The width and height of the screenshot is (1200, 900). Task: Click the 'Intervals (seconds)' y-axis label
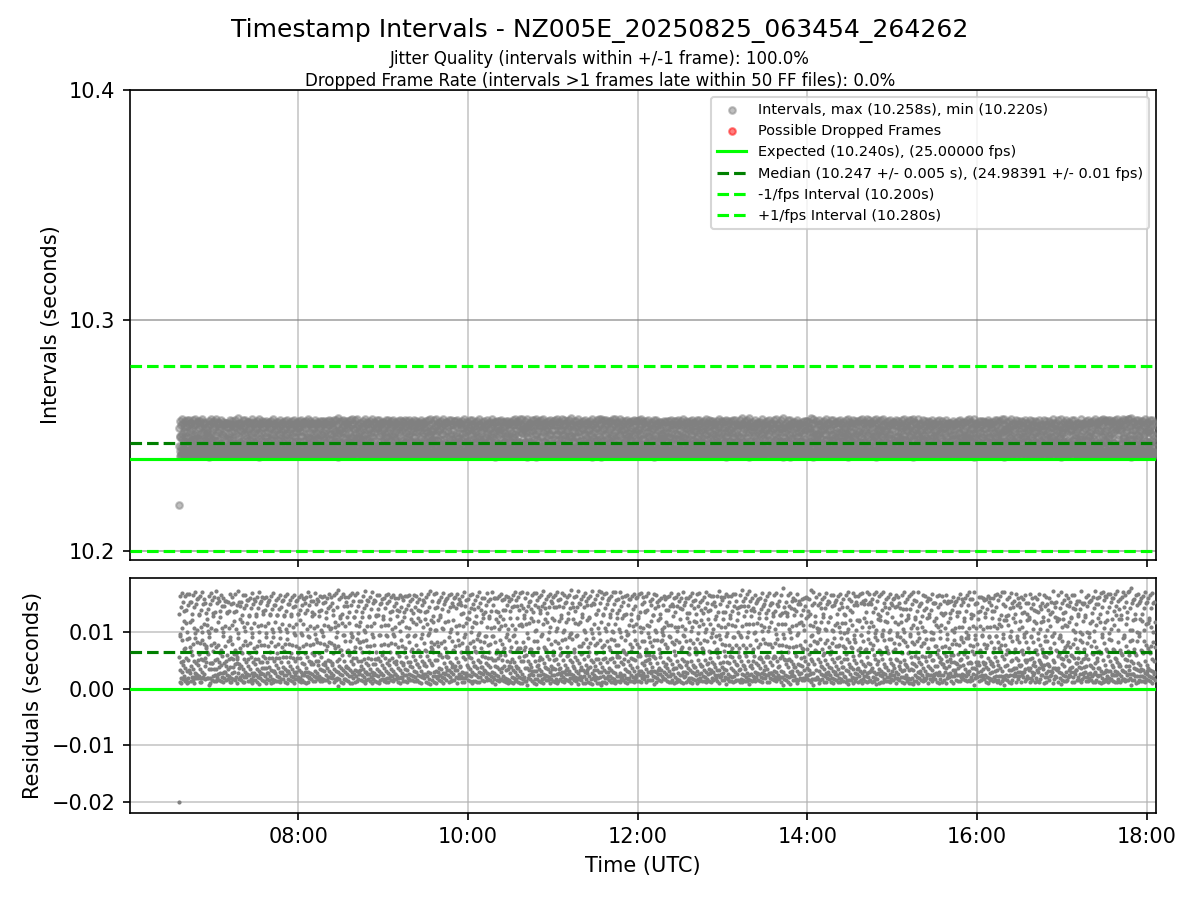(51, 324)
